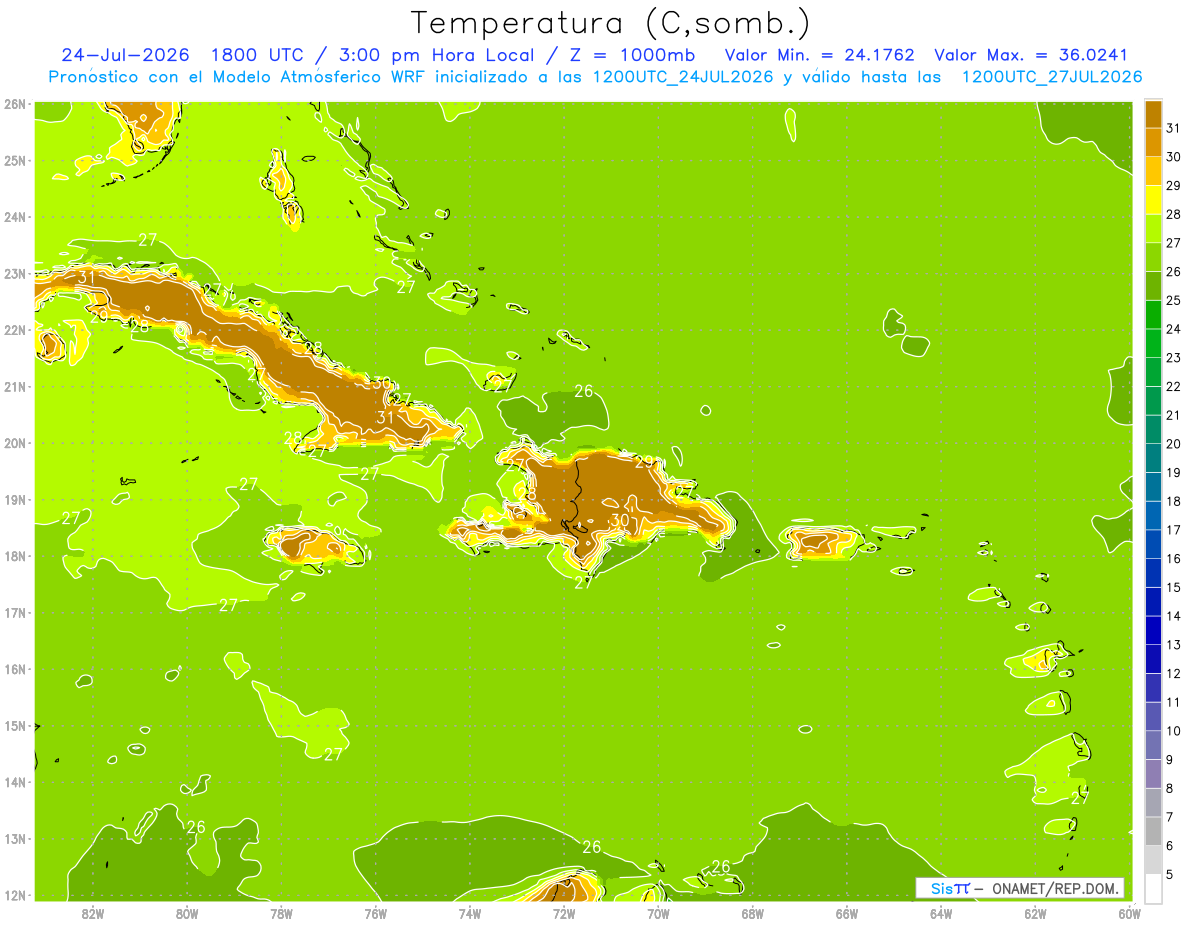Image resolution: width=1200 pixels, height=927 pixels.
Task: Click the "82W" longitude axis label
Action: [x=93, y=913]
